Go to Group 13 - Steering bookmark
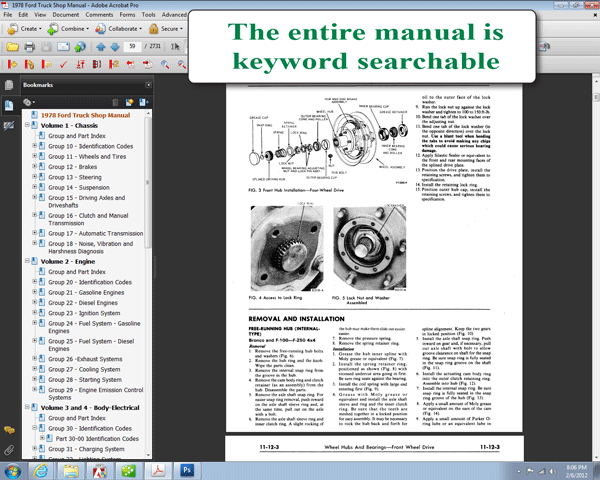600x480 pixels. (x=75, y=177)
